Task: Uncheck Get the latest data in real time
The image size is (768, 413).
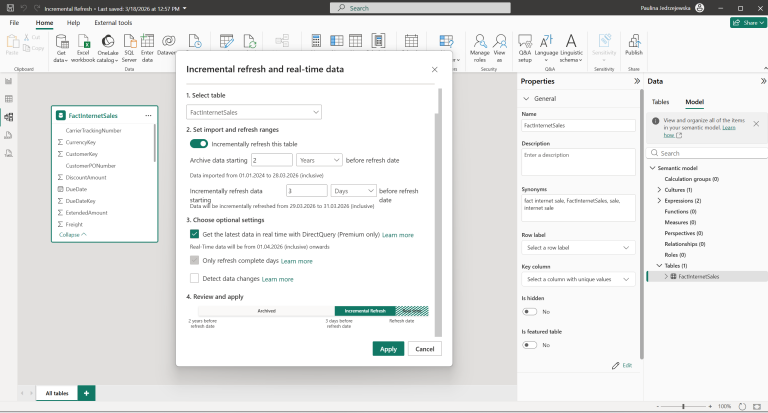Action: (x=195, y=234)
